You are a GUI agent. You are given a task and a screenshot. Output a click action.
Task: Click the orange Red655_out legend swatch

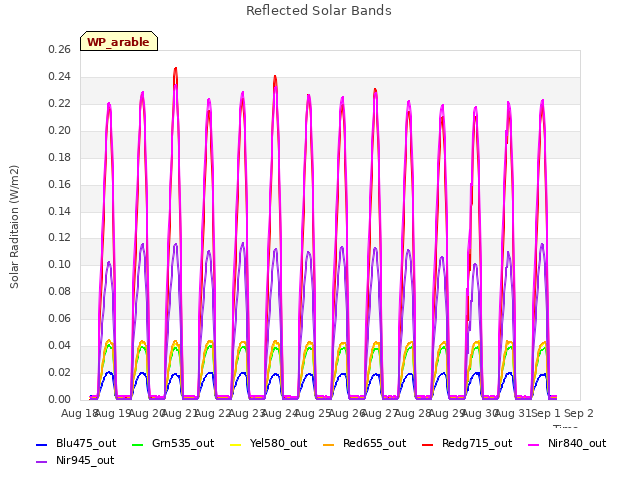(x=329, y=445)
